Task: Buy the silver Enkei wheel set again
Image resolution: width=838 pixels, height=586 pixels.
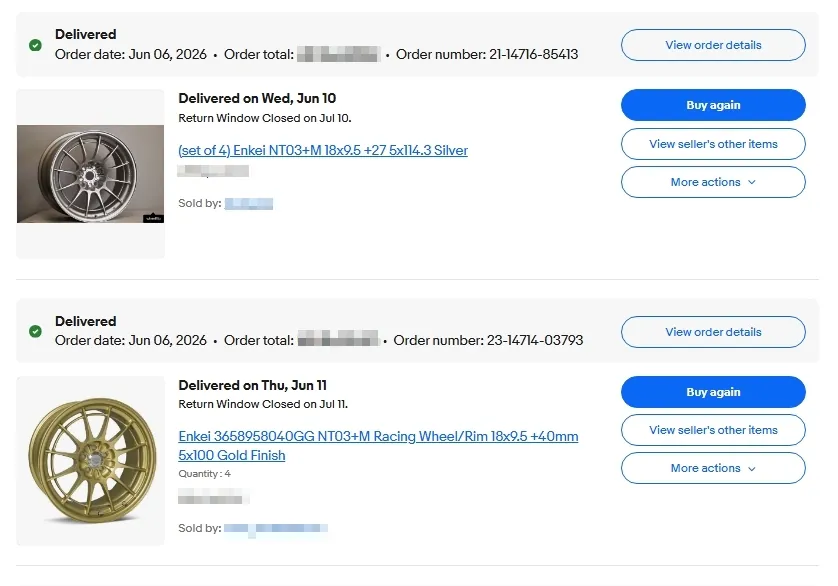Action: point(713,105)
